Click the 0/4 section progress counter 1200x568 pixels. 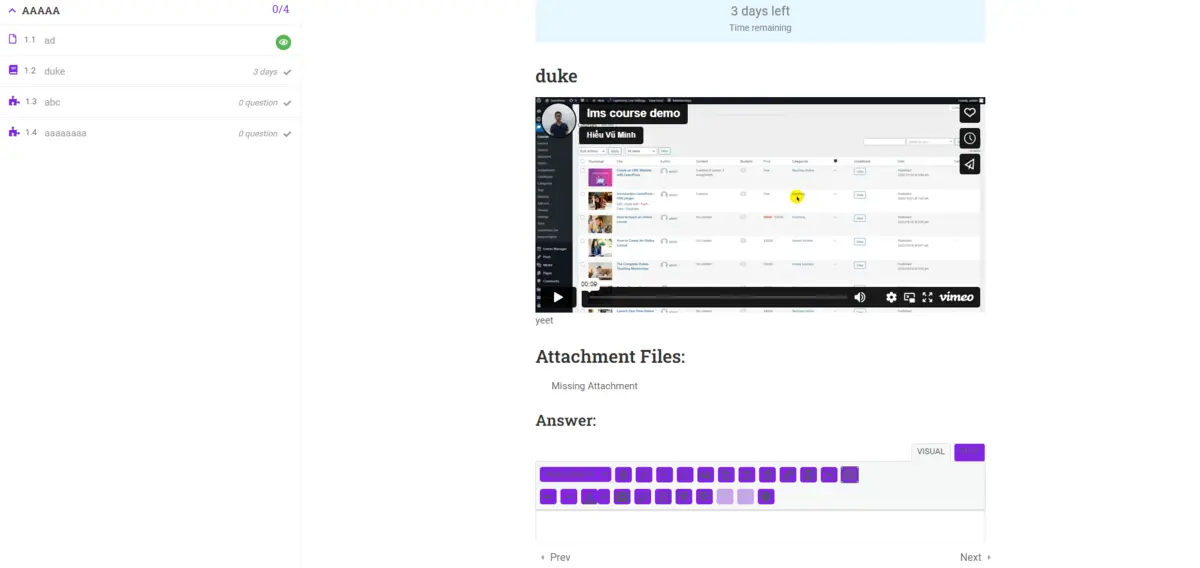pos(281,10)
